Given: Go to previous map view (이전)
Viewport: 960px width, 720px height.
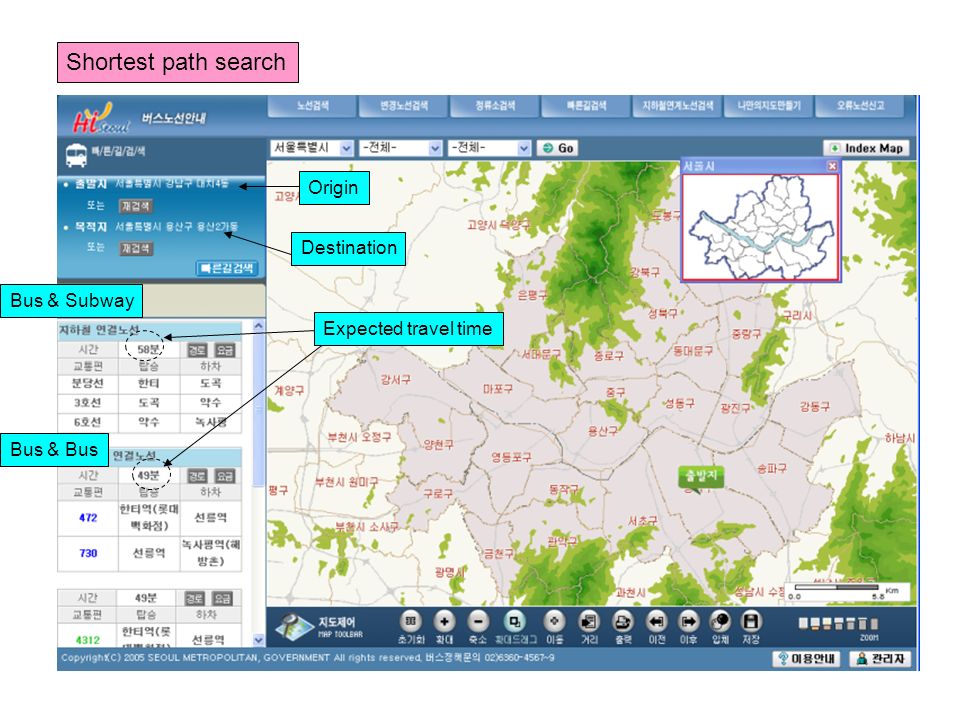Looking at the screenshot, I should pos(656,622).
